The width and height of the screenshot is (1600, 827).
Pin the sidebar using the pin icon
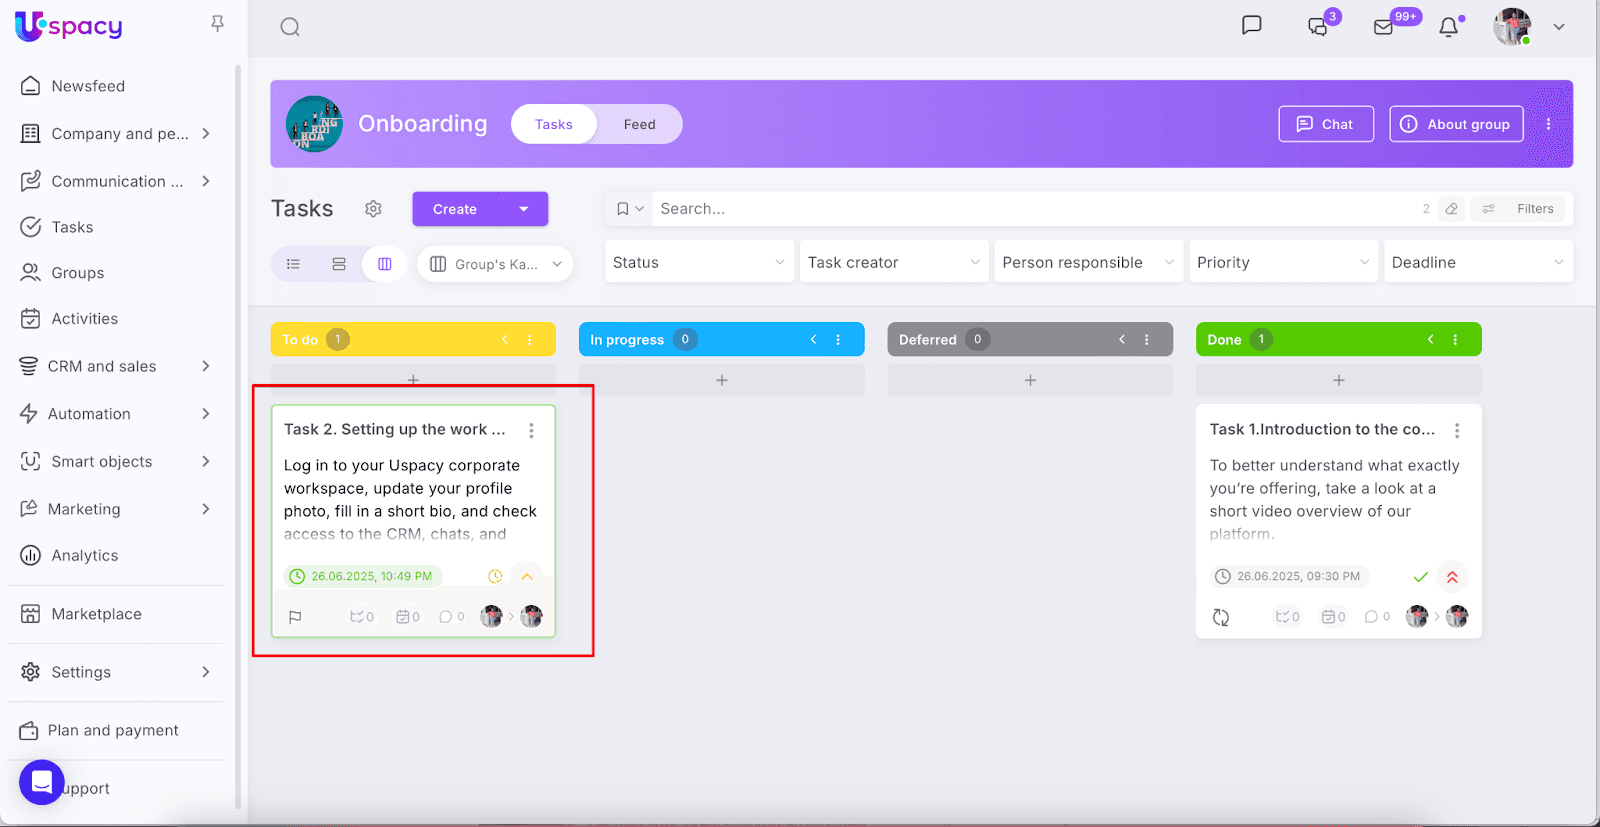[x=217, y=23]
